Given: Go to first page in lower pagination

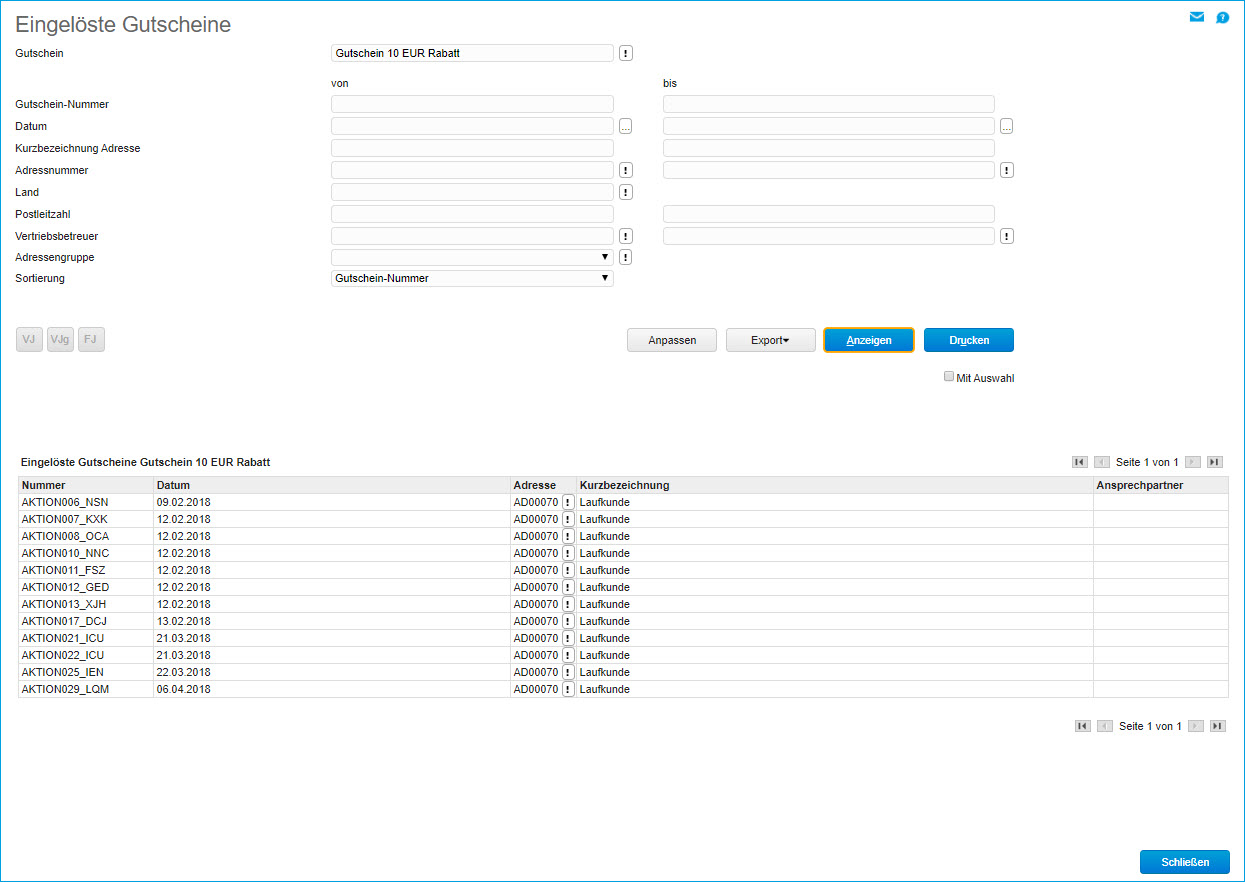Looking at the screenshot, I should [x=1082, y=726].
